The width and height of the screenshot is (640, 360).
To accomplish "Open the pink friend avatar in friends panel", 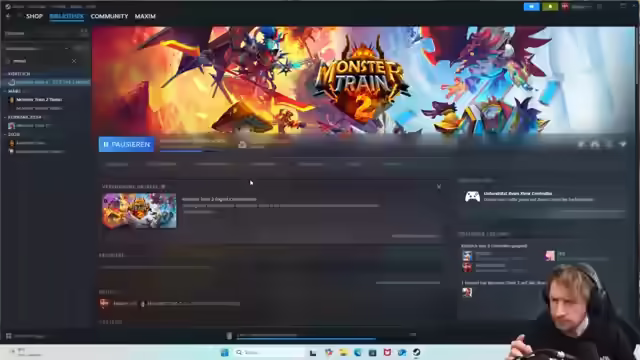I will (x=550, y=256).
